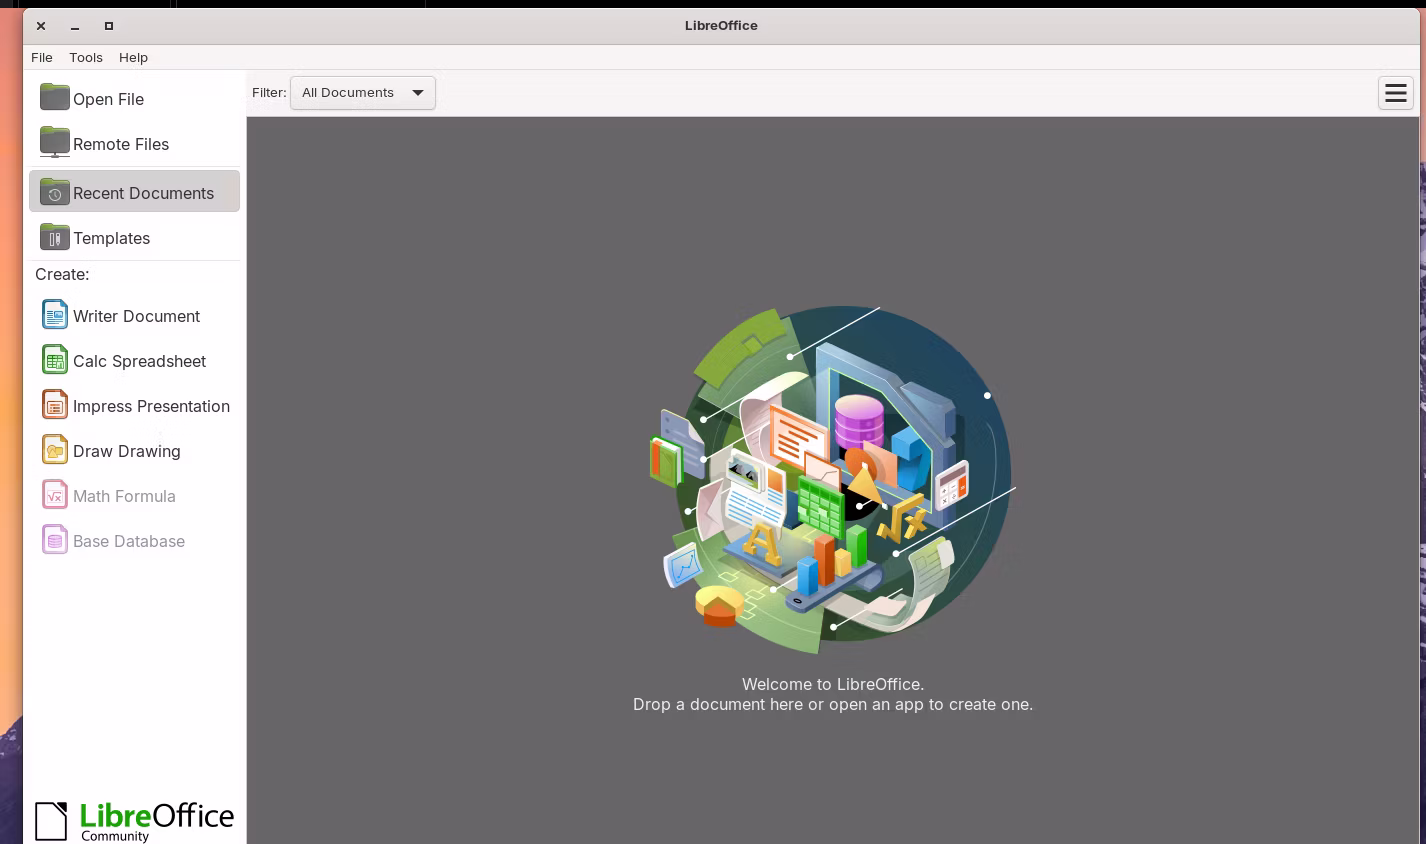Click the Templates folder icon

coord(54,236)
